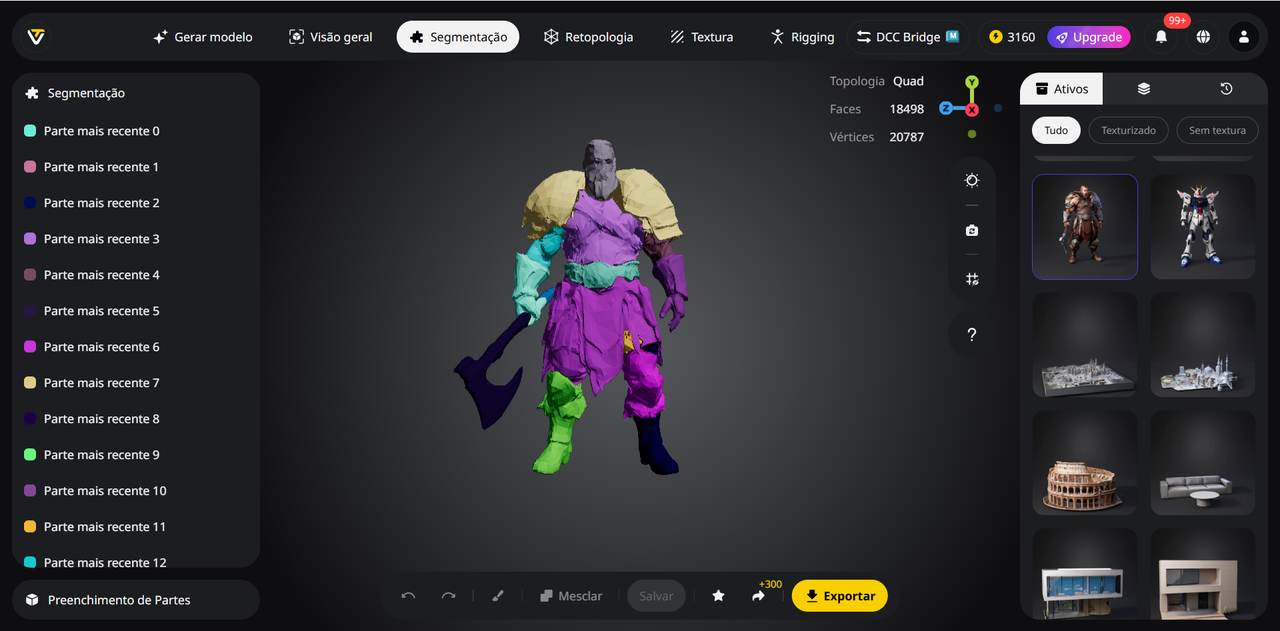The width and height of the screenshot is (1280, 631).
Task: Select the Segmentação tab
Action: 458,37
